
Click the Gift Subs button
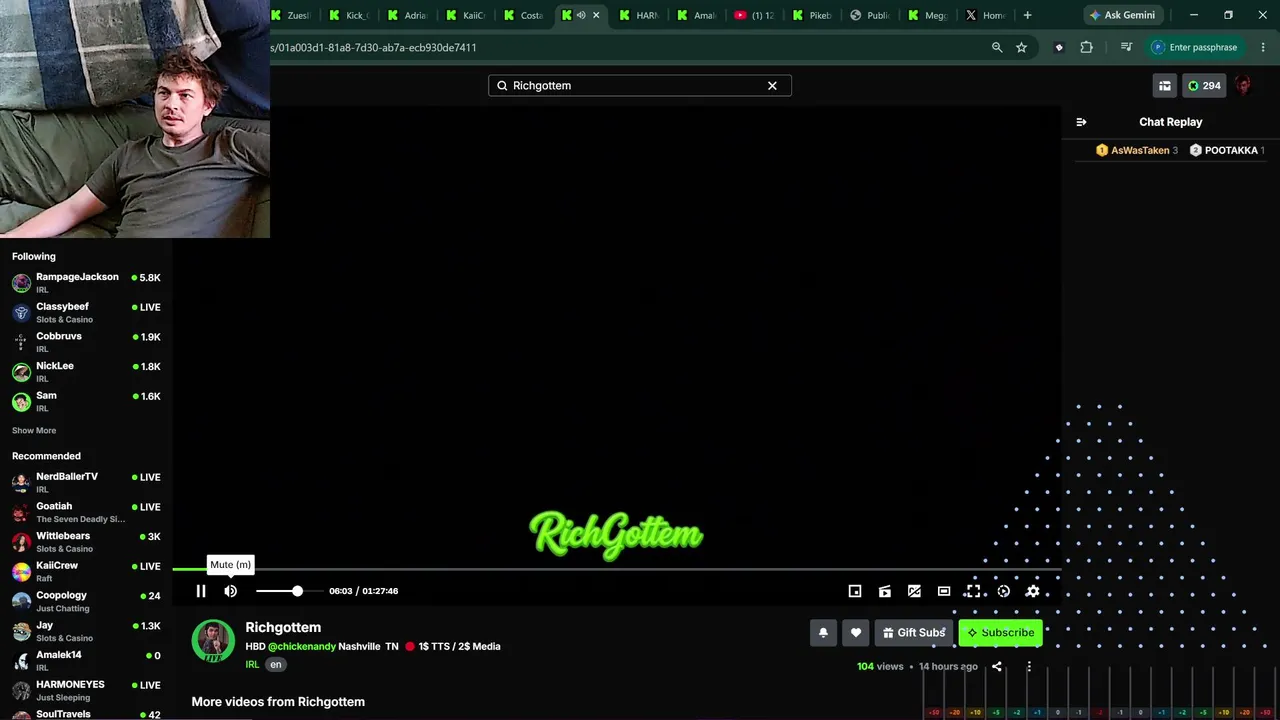point(914,633)
